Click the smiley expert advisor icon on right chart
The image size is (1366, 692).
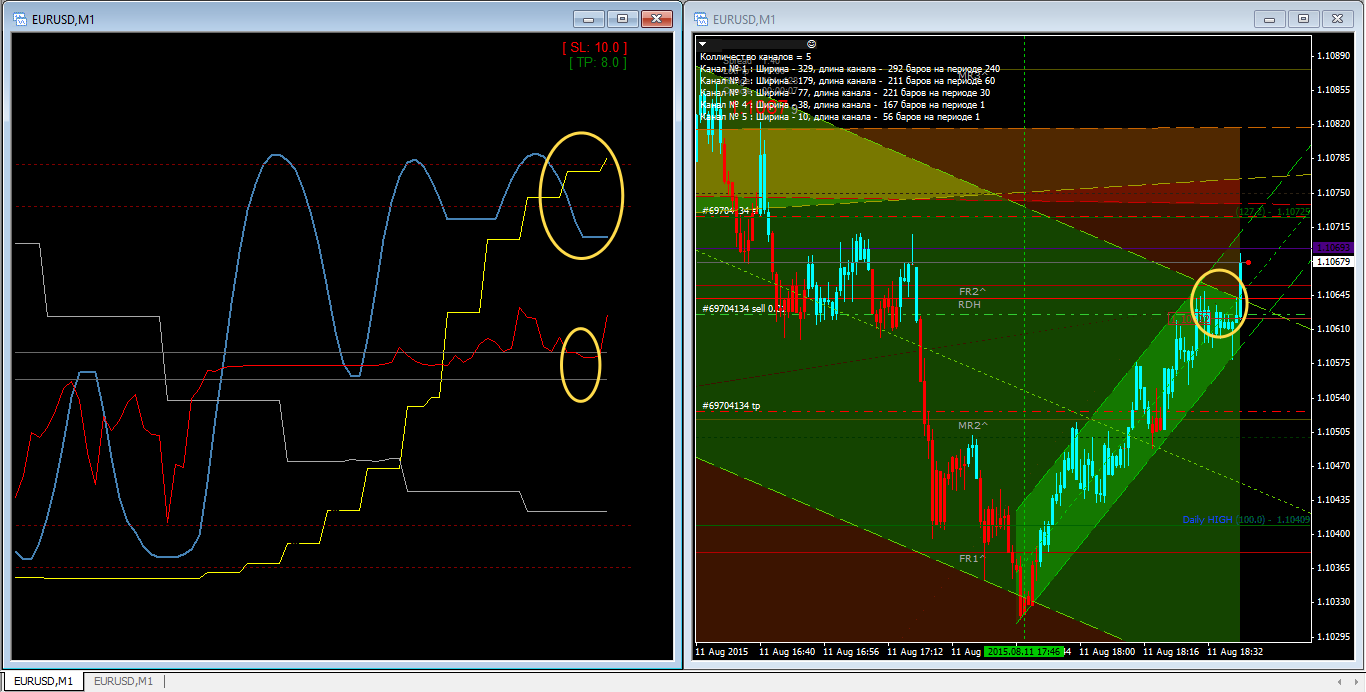pyautogui.click(x=811, y=44)
